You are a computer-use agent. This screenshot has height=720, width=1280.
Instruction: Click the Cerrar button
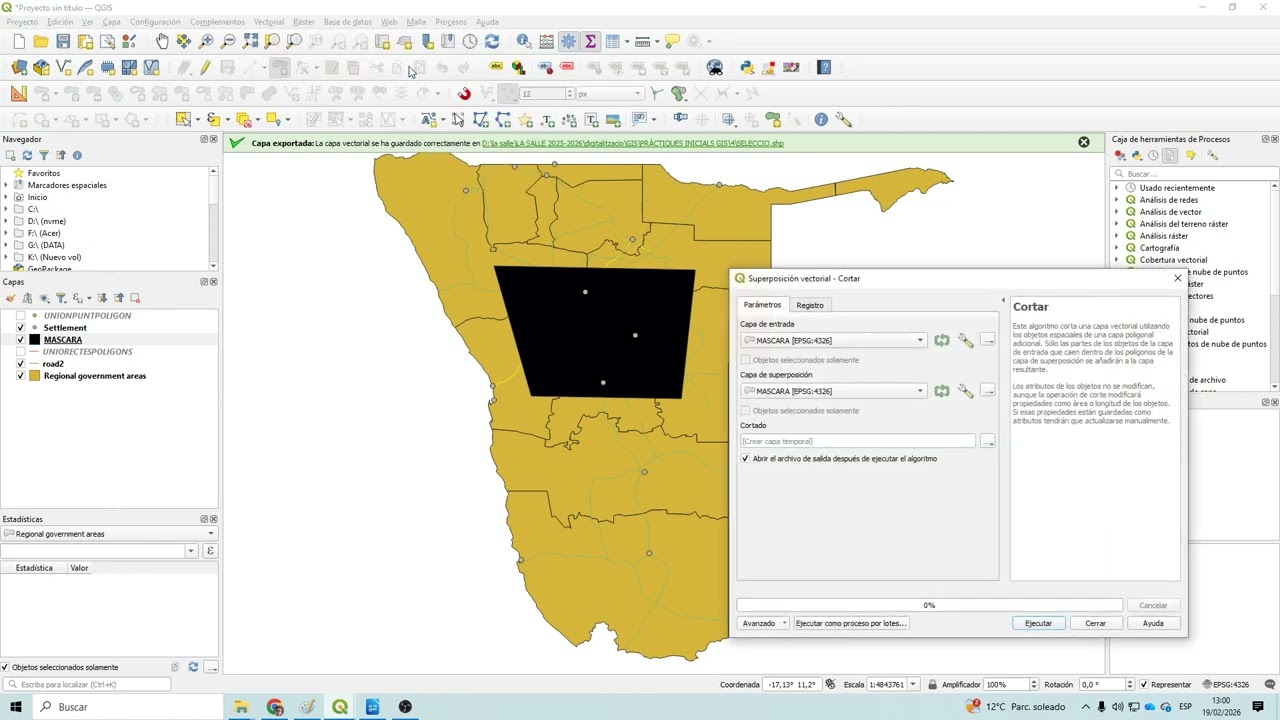(1096, 623)
